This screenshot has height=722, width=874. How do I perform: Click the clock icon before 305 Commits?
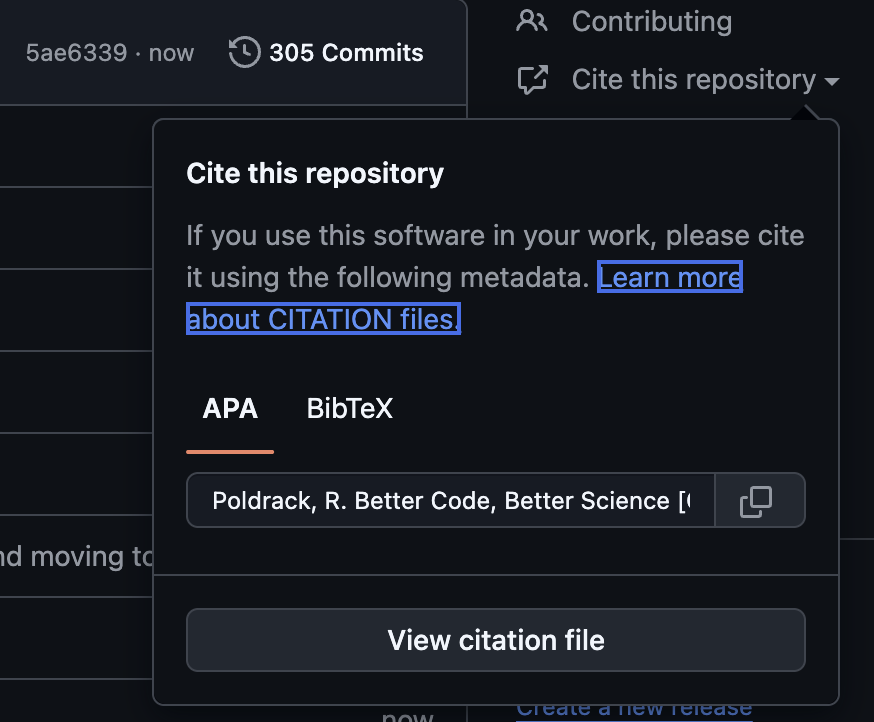click(x=243, y=53)
